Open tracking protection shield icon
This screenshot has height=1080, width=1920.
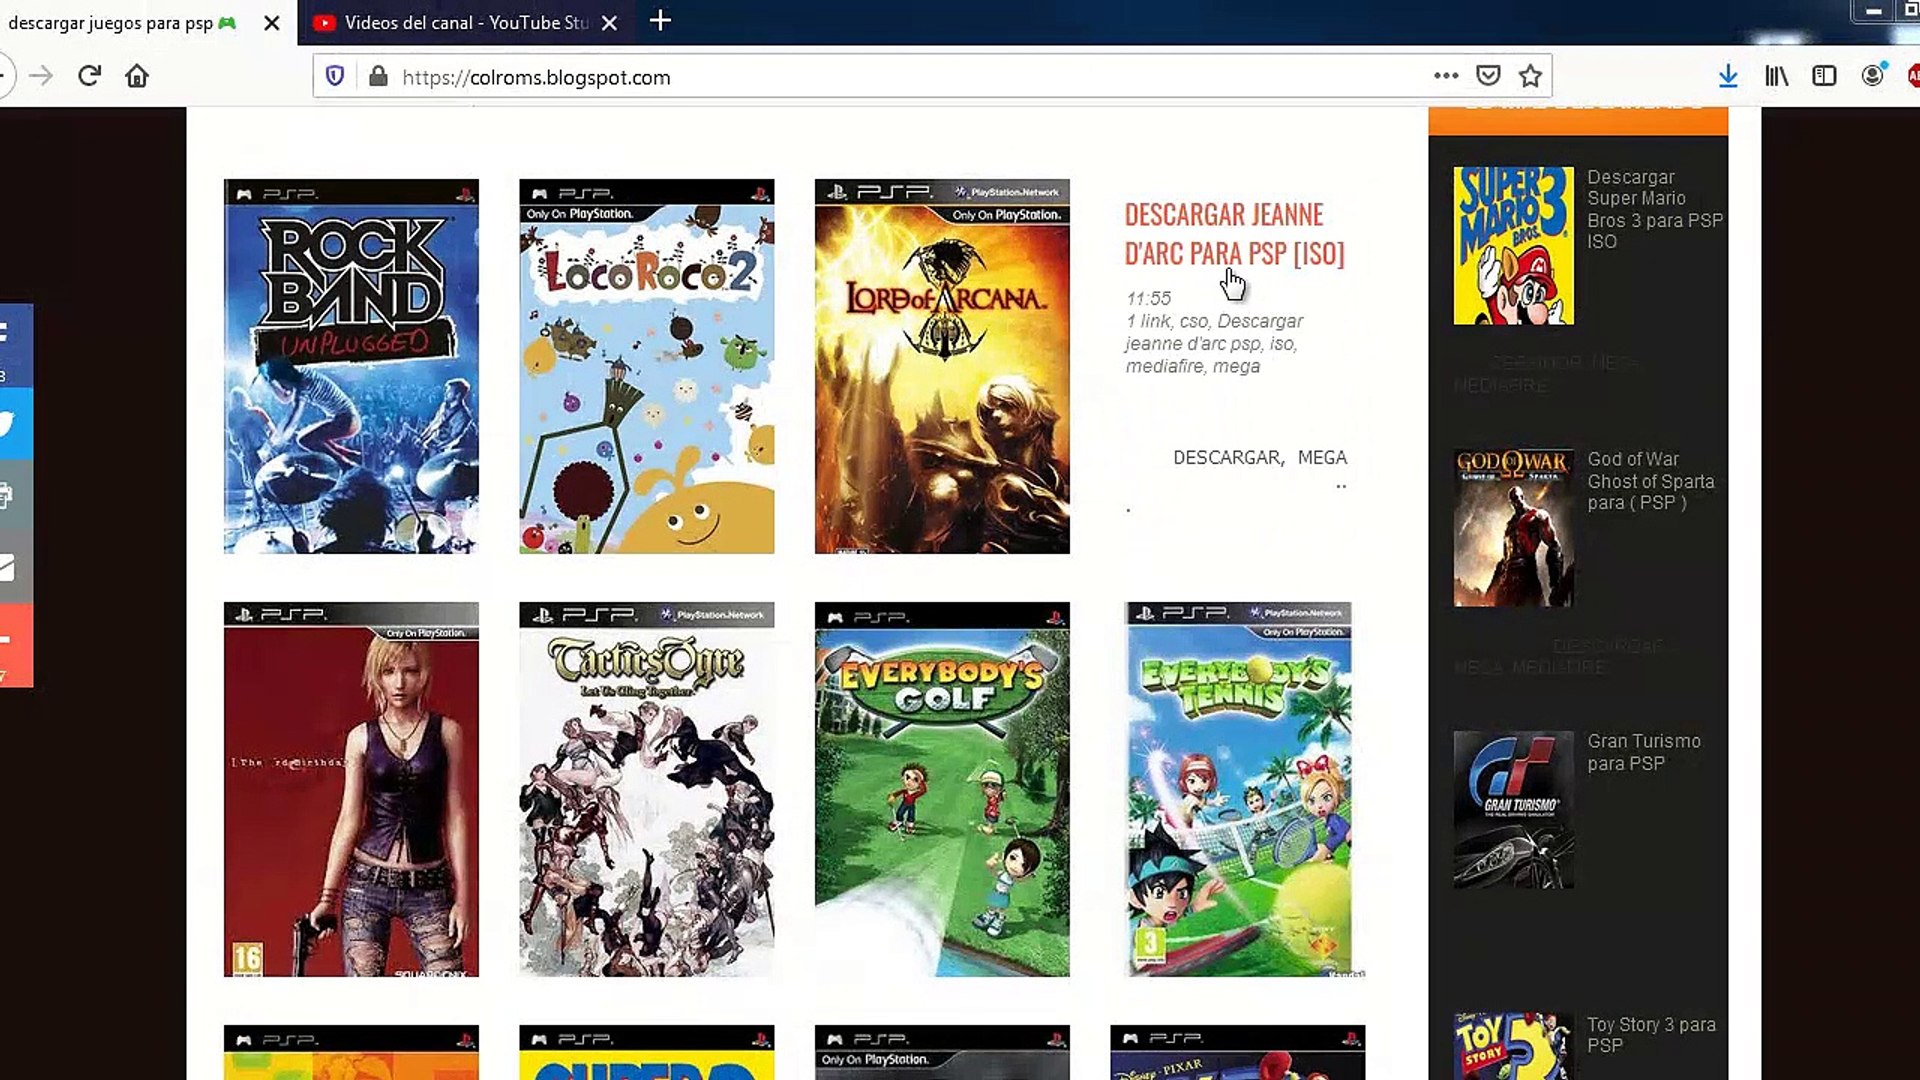(335, 76)
